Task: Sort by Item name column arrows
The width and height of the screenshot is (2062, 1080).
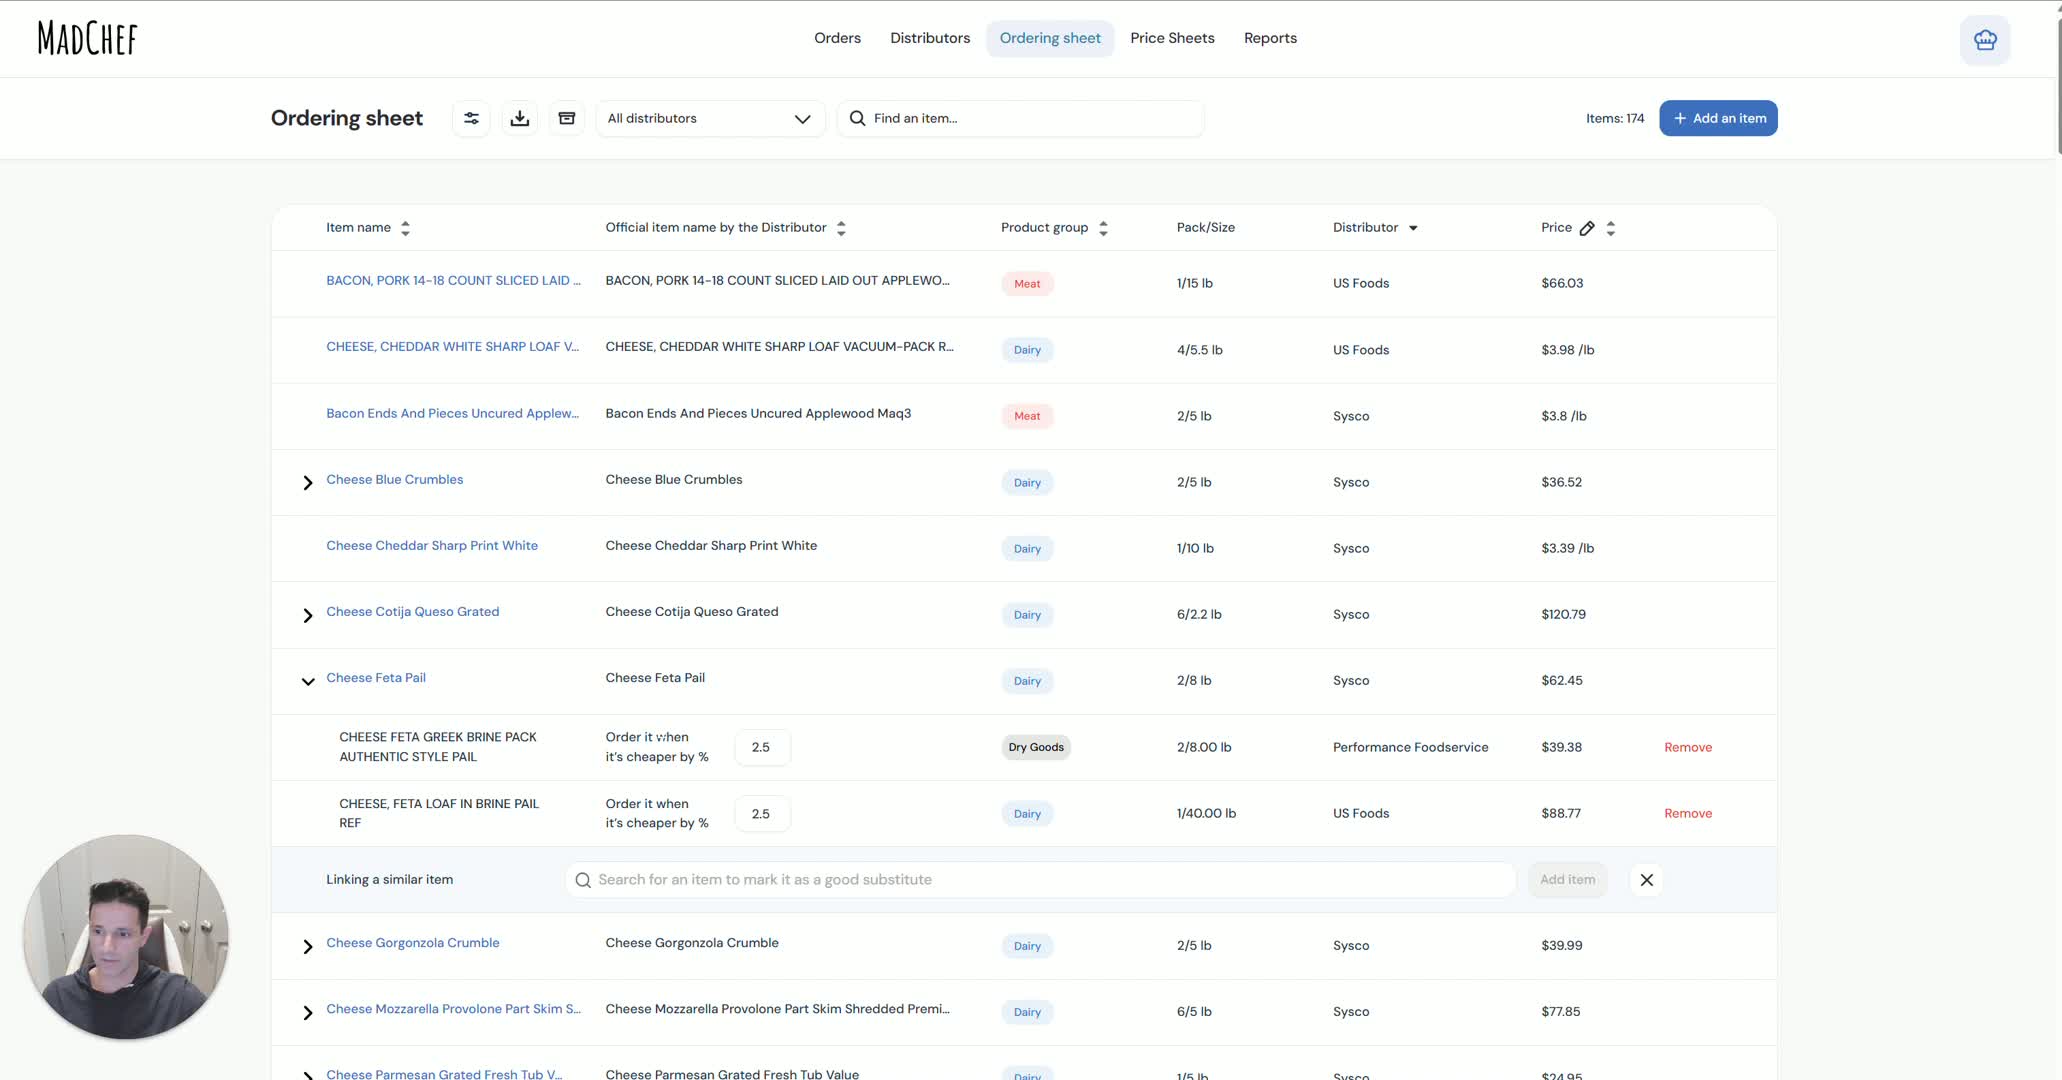Action: click(x=405, y=228)
